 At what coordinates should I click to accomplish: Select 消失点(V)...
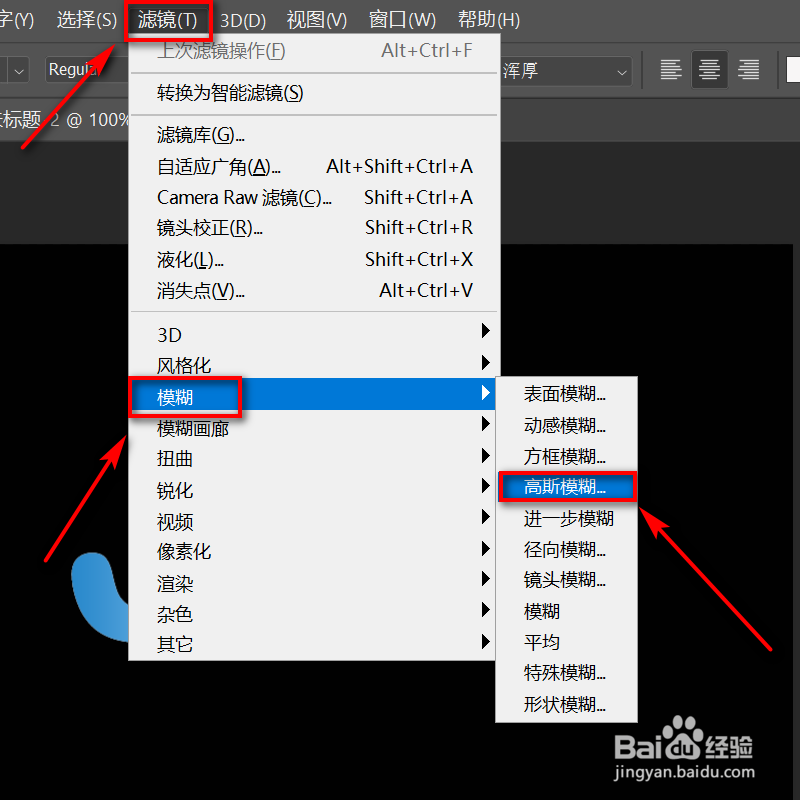314,291
